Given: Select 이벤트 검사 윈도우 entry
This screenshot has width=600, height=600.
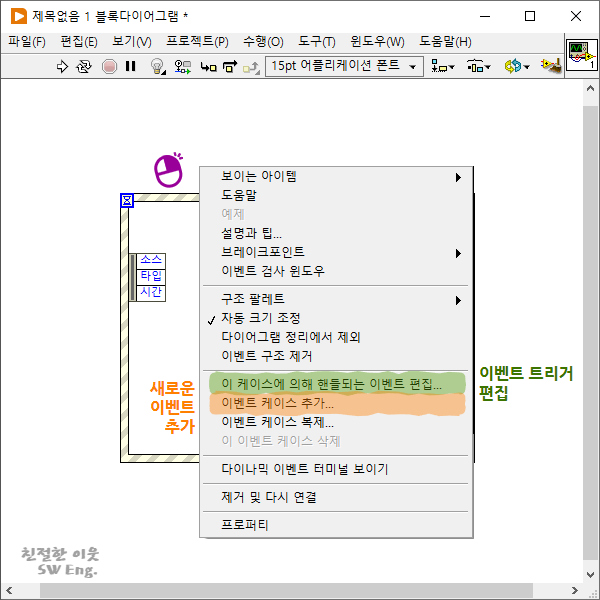Looking at the screenshot, I should click(x=336, y=271).
